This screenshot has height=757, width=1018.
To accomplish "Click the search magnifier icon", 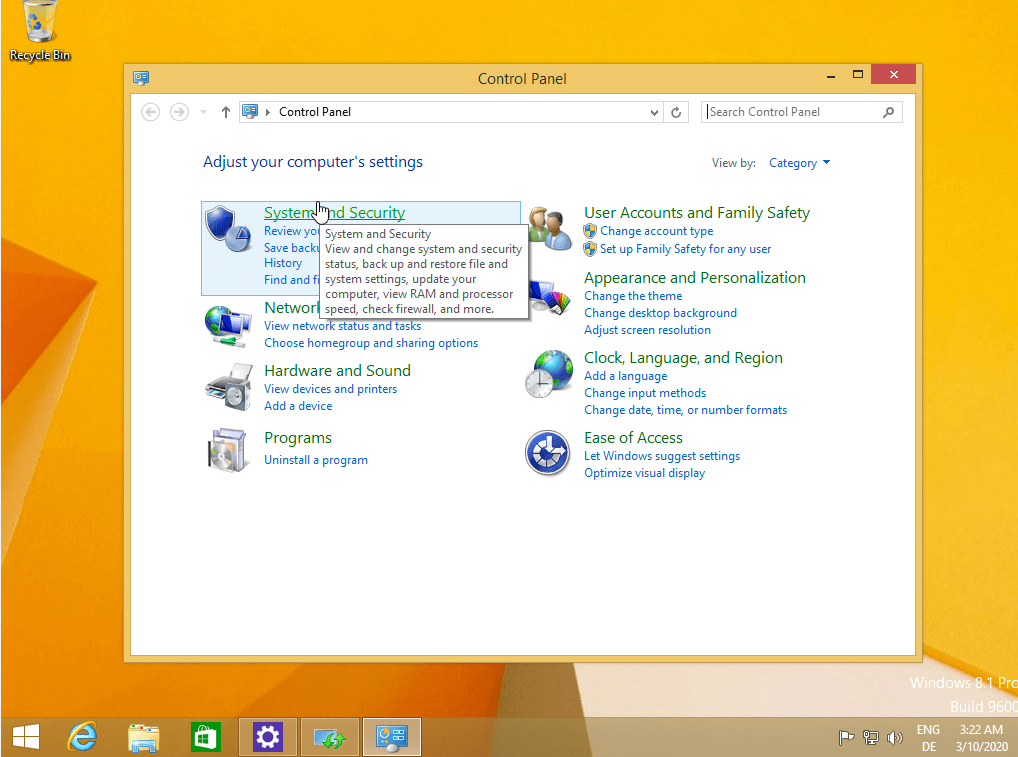I will (888, 112).
